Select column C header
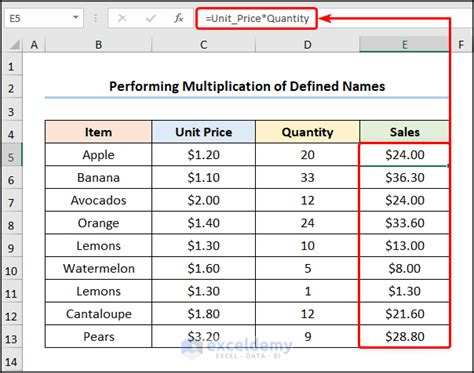Screen dimensions: 474x373 204,44
